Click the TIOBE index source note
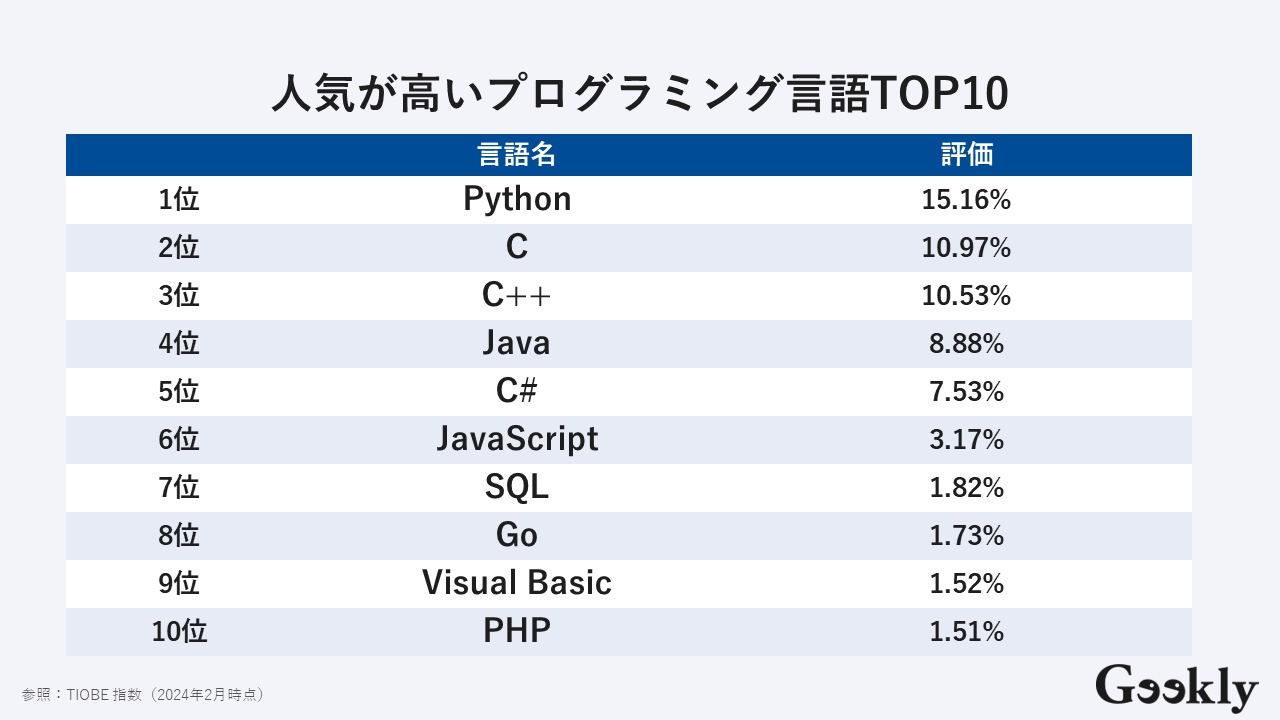1280x720 pixels. (143, 694)
